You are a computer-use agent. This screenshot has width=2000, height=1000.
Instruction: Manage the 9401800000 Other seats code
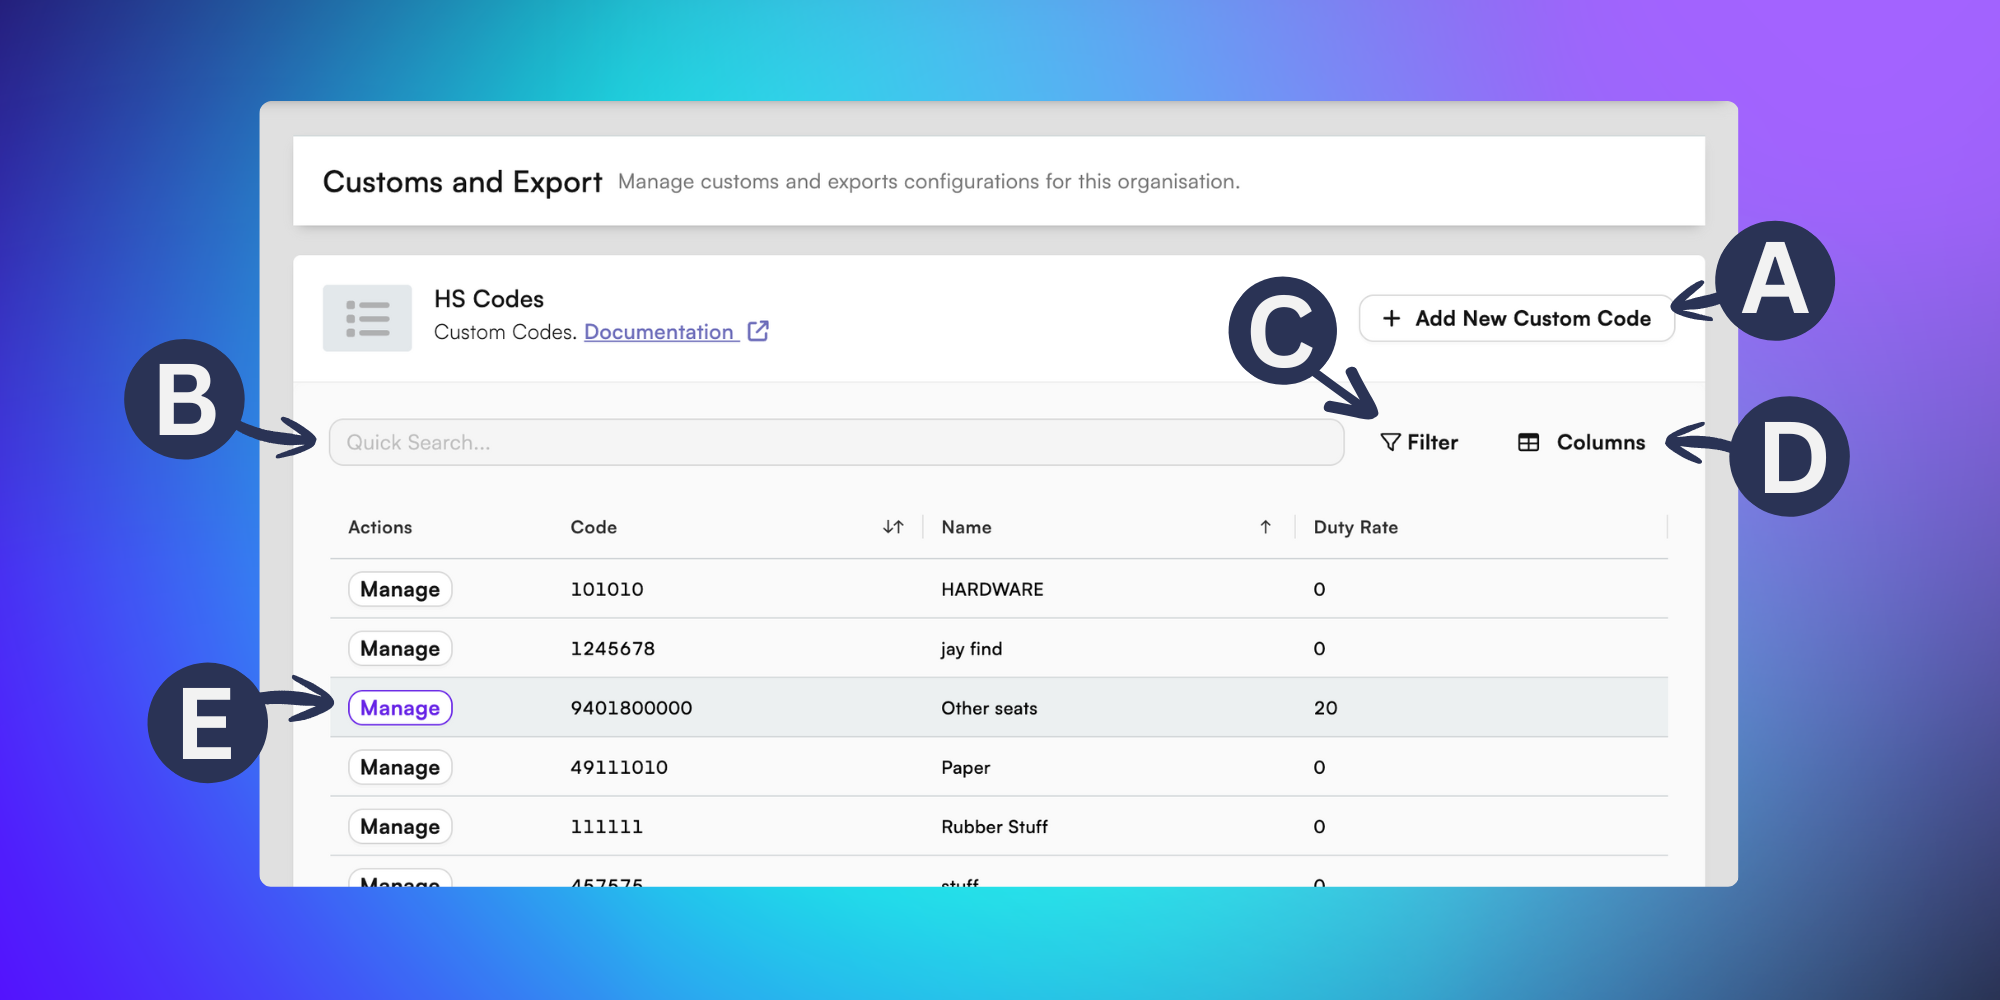tap(400, 708)
